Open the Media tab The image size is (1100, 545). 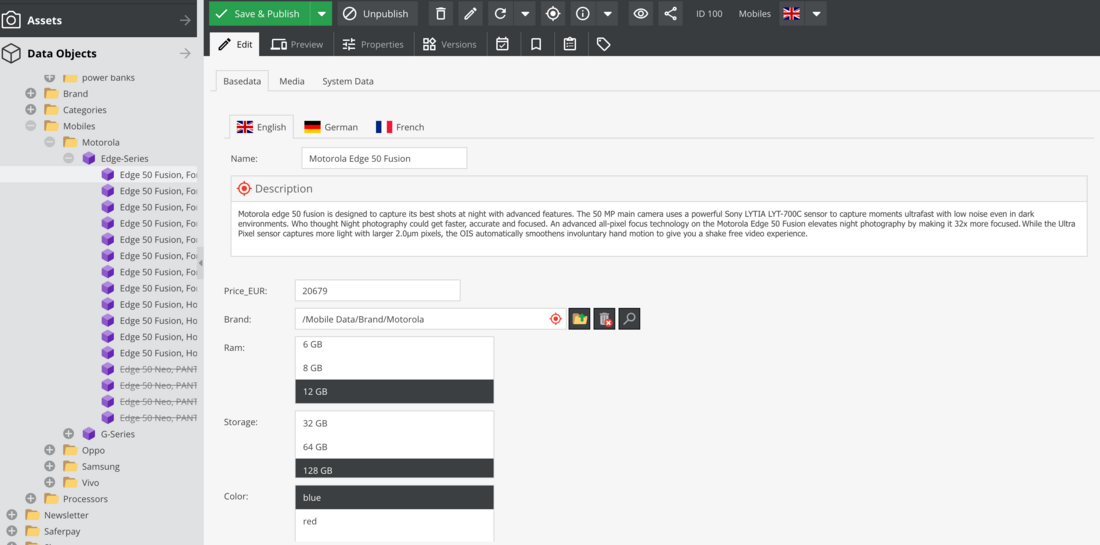point(292,81)
